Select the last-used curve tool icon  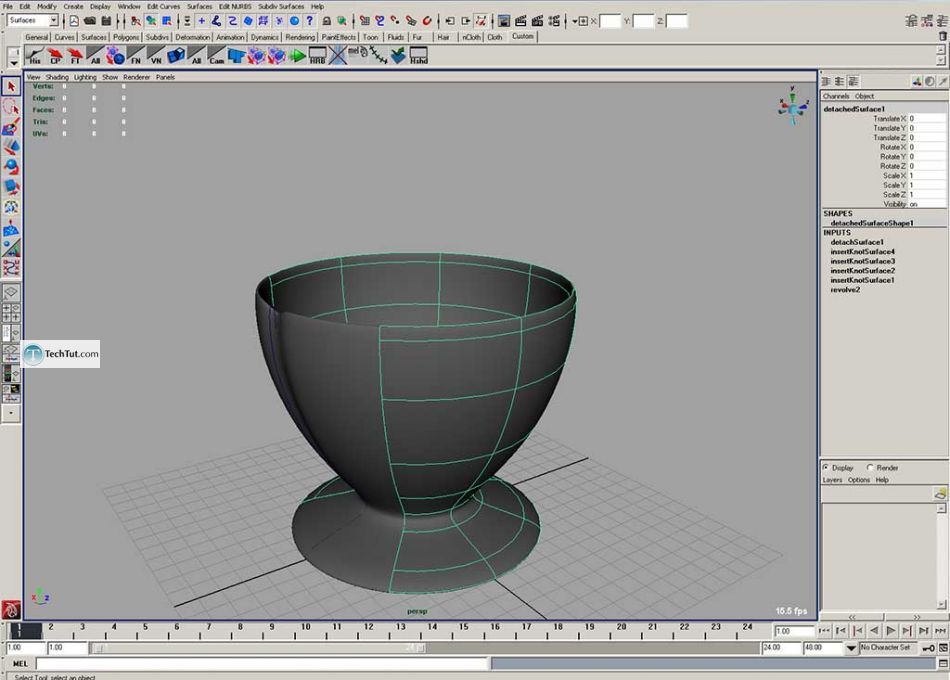pyautogui.click(x=11, y=268)
